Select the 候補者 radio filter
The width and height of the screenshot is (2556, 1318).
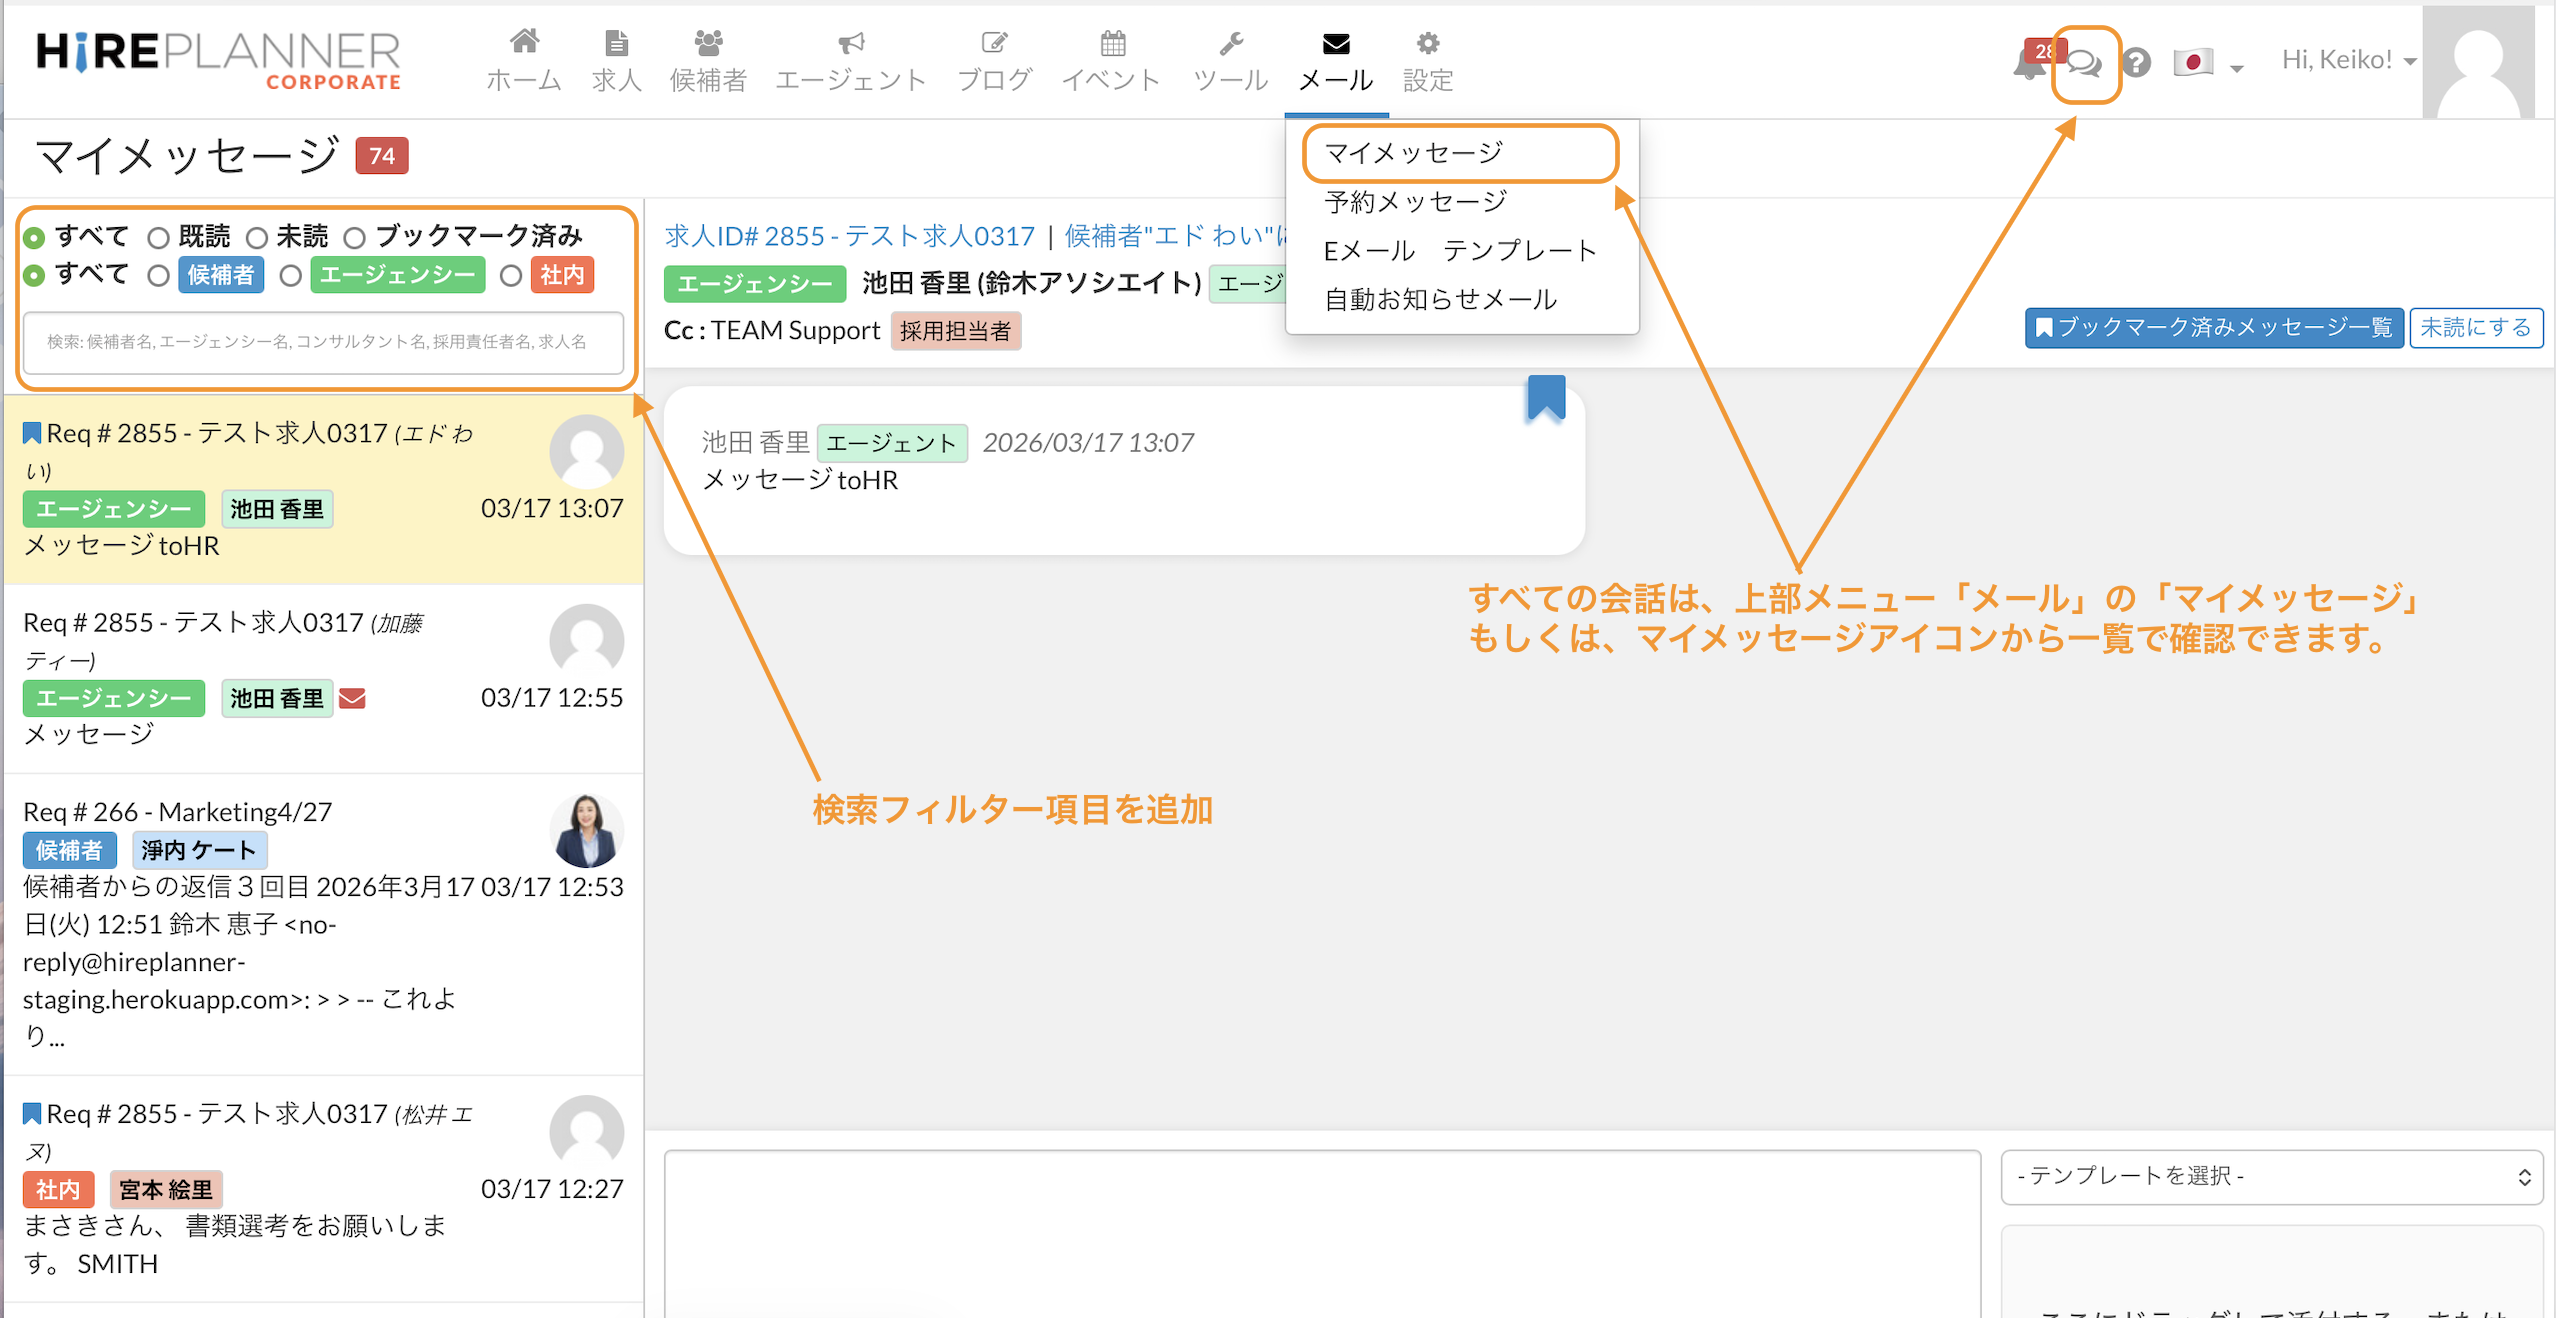pos(158,276)
